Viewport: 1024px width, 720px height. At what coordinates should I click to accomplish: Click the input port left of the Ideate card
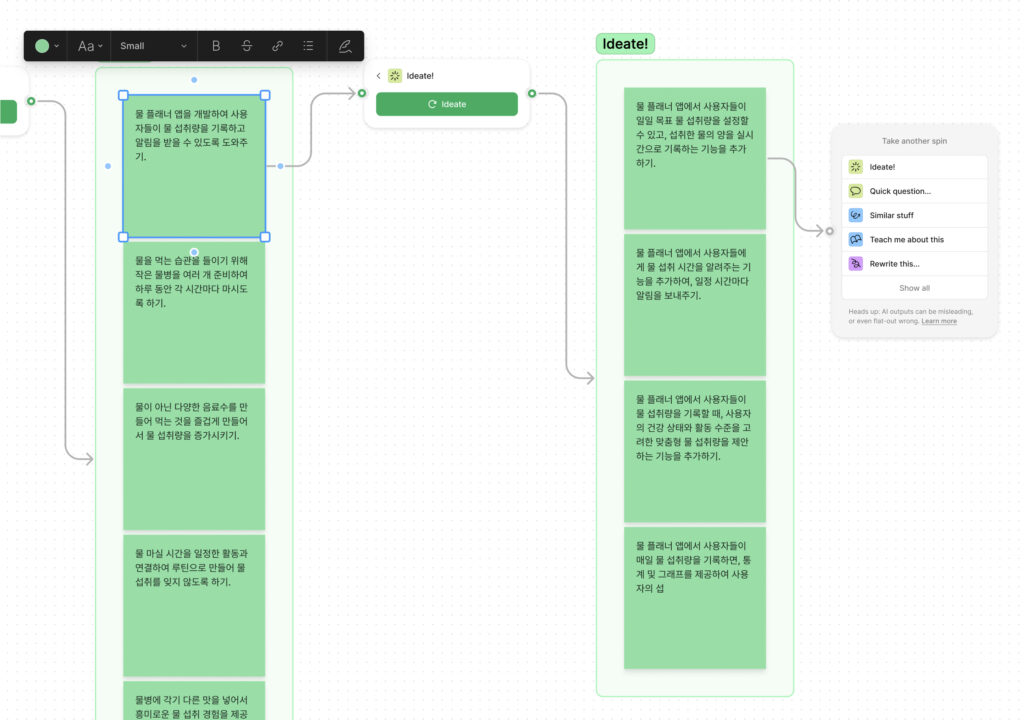(362, 93)
